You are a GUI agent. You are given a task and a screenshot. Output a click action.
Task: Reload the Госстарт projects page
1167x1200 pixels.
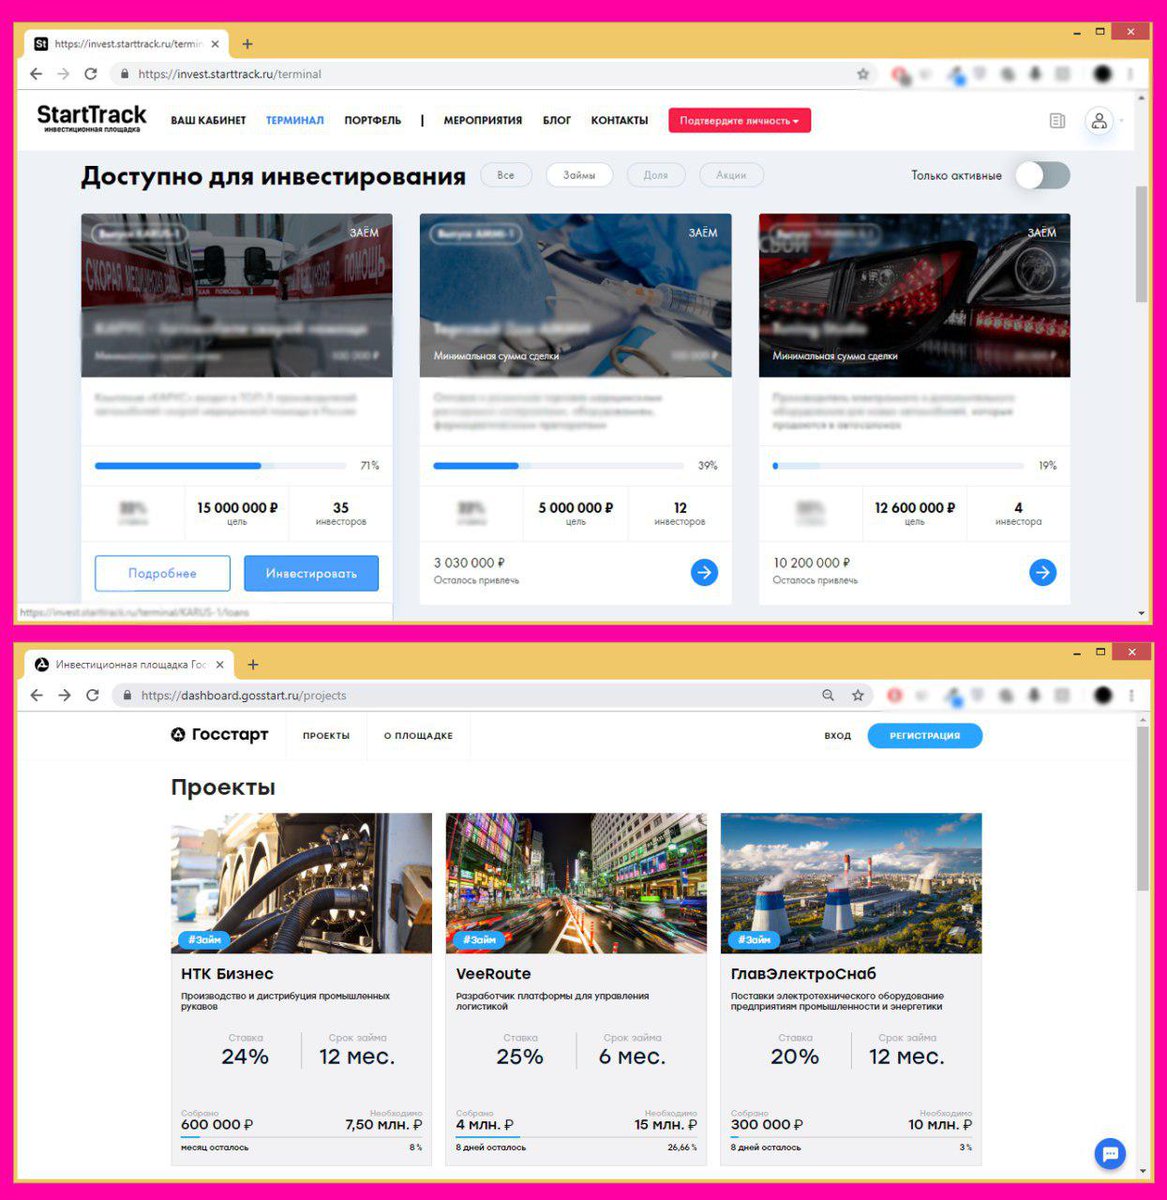point(92,695)
